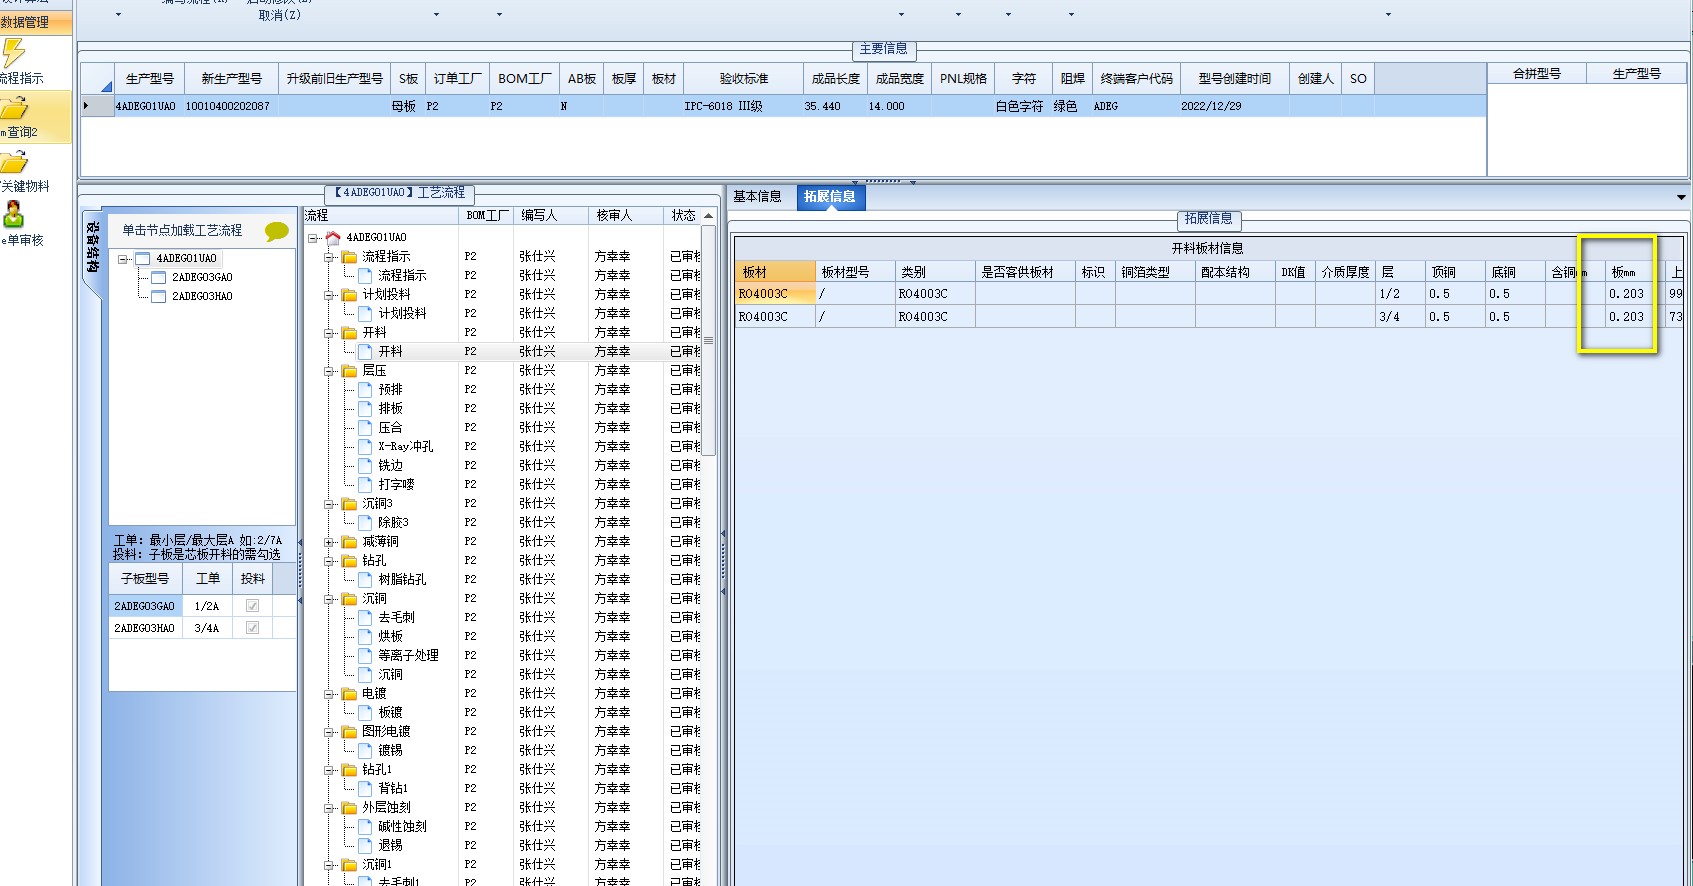Click the 1/2A 工单 cell
The width and height of the screenshot is (1693, 886).
(207, 606)
